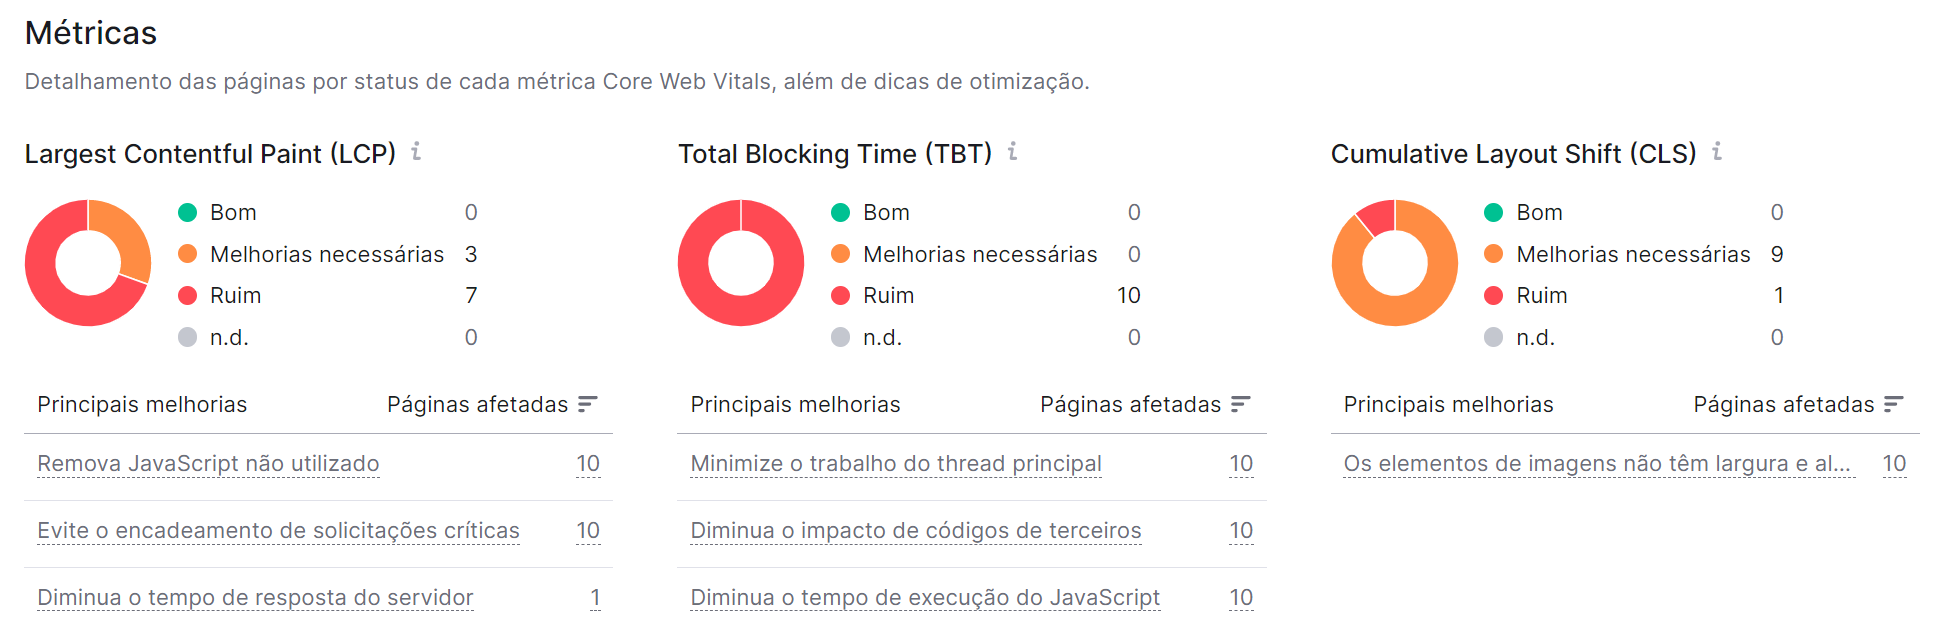Open the TBT info tooltip icon
This screenshot has height=632, width=1937.
(1013, 152)
